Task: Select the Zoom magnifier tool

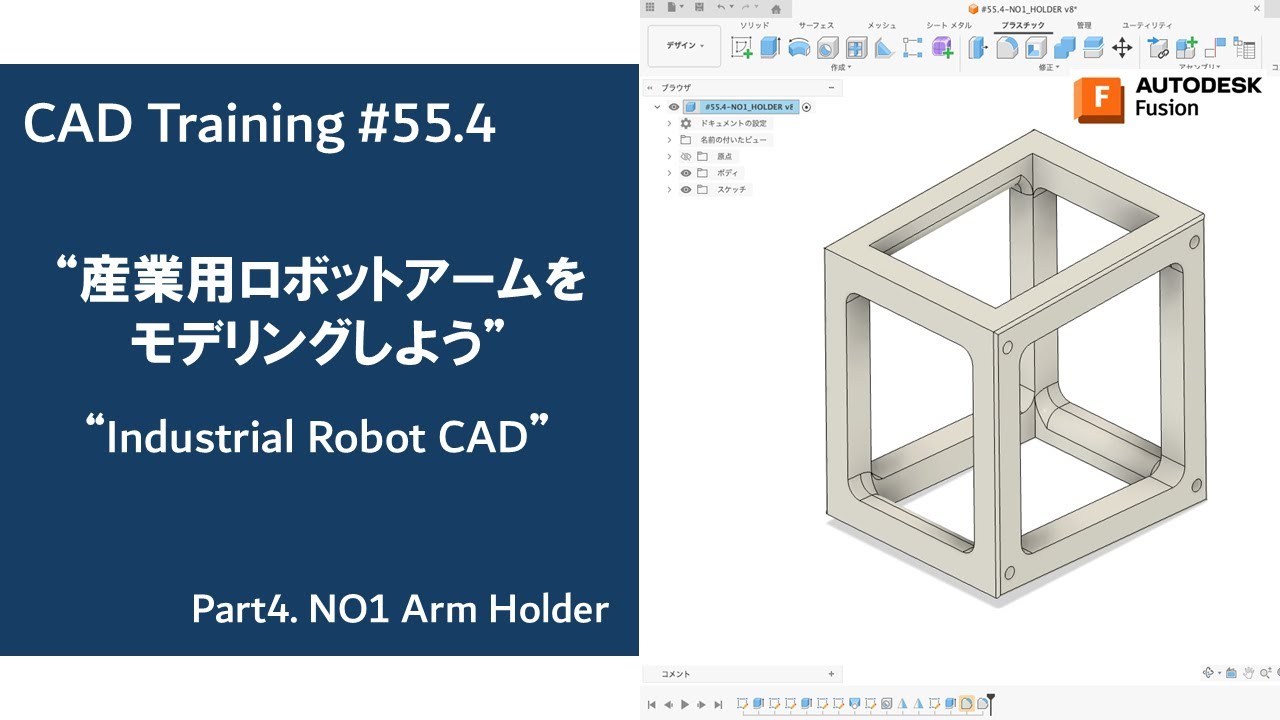Action: [x=1263, y=673]
